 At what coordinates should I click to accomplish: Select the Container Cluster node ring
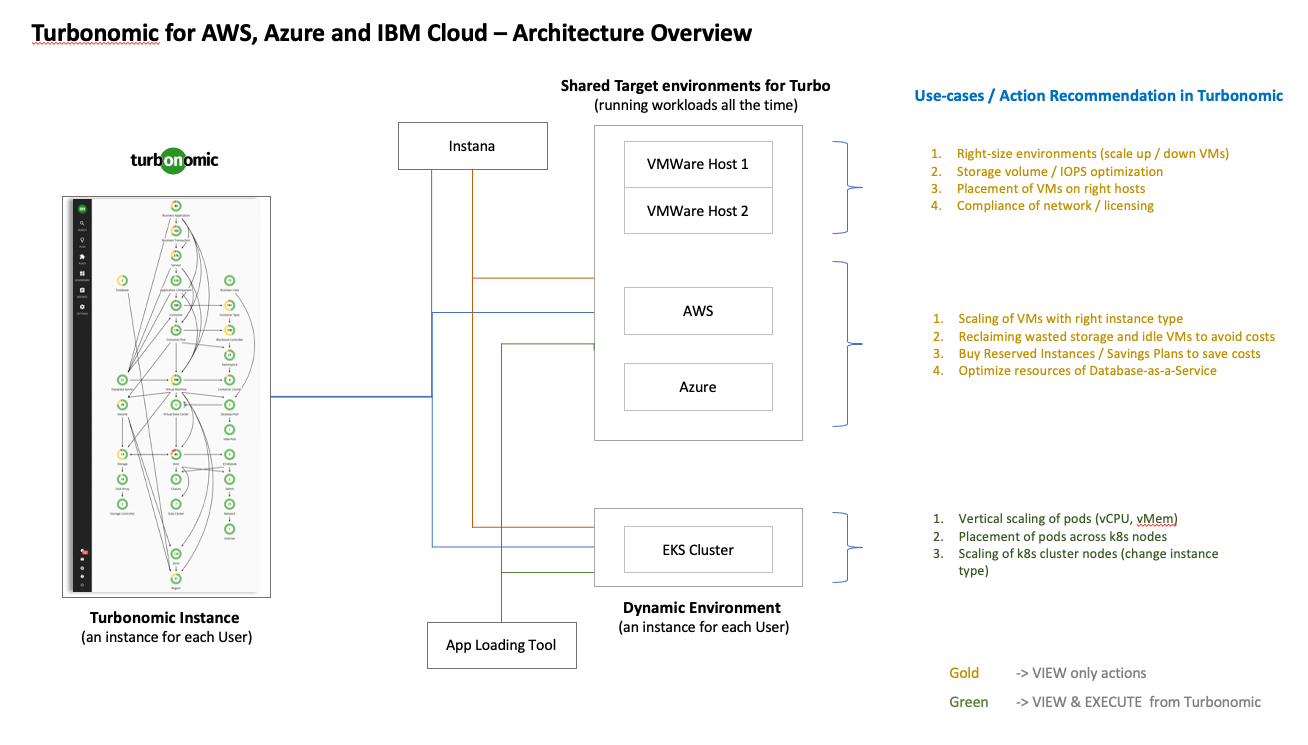229,380
